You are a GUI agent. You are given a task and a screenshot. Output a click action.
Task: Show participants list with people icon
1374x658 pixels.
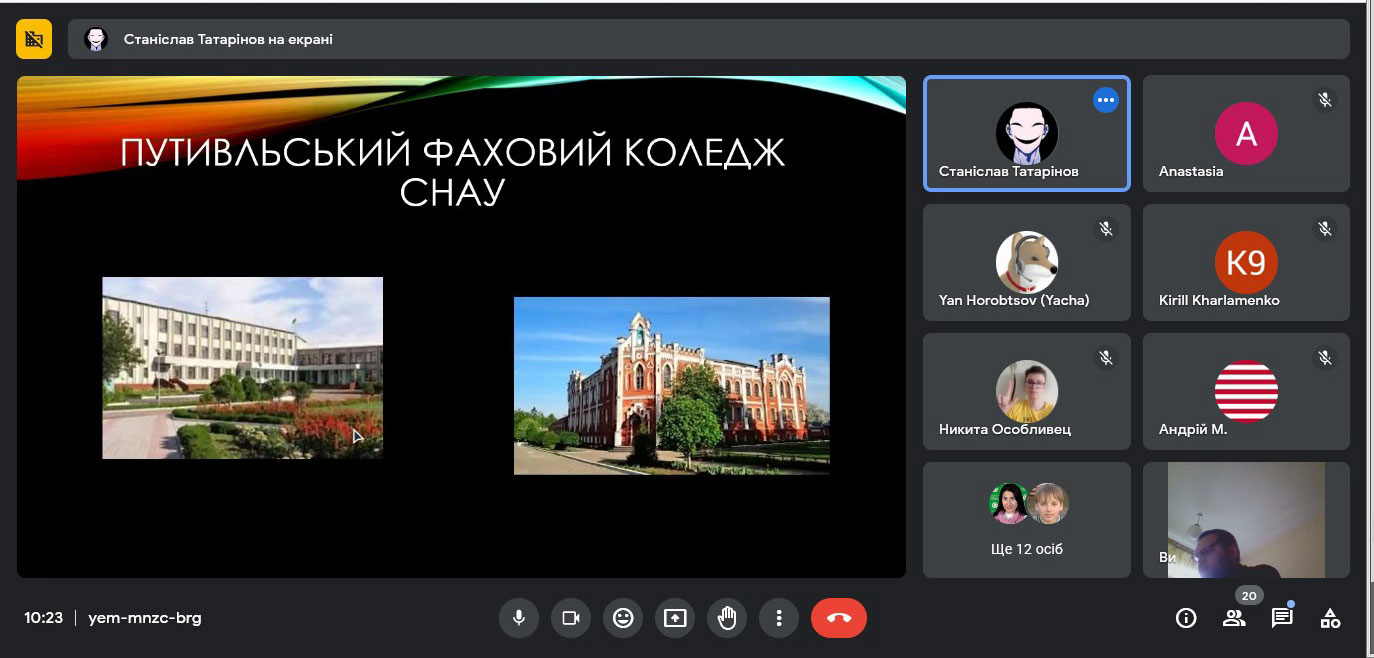point(1234,618)
